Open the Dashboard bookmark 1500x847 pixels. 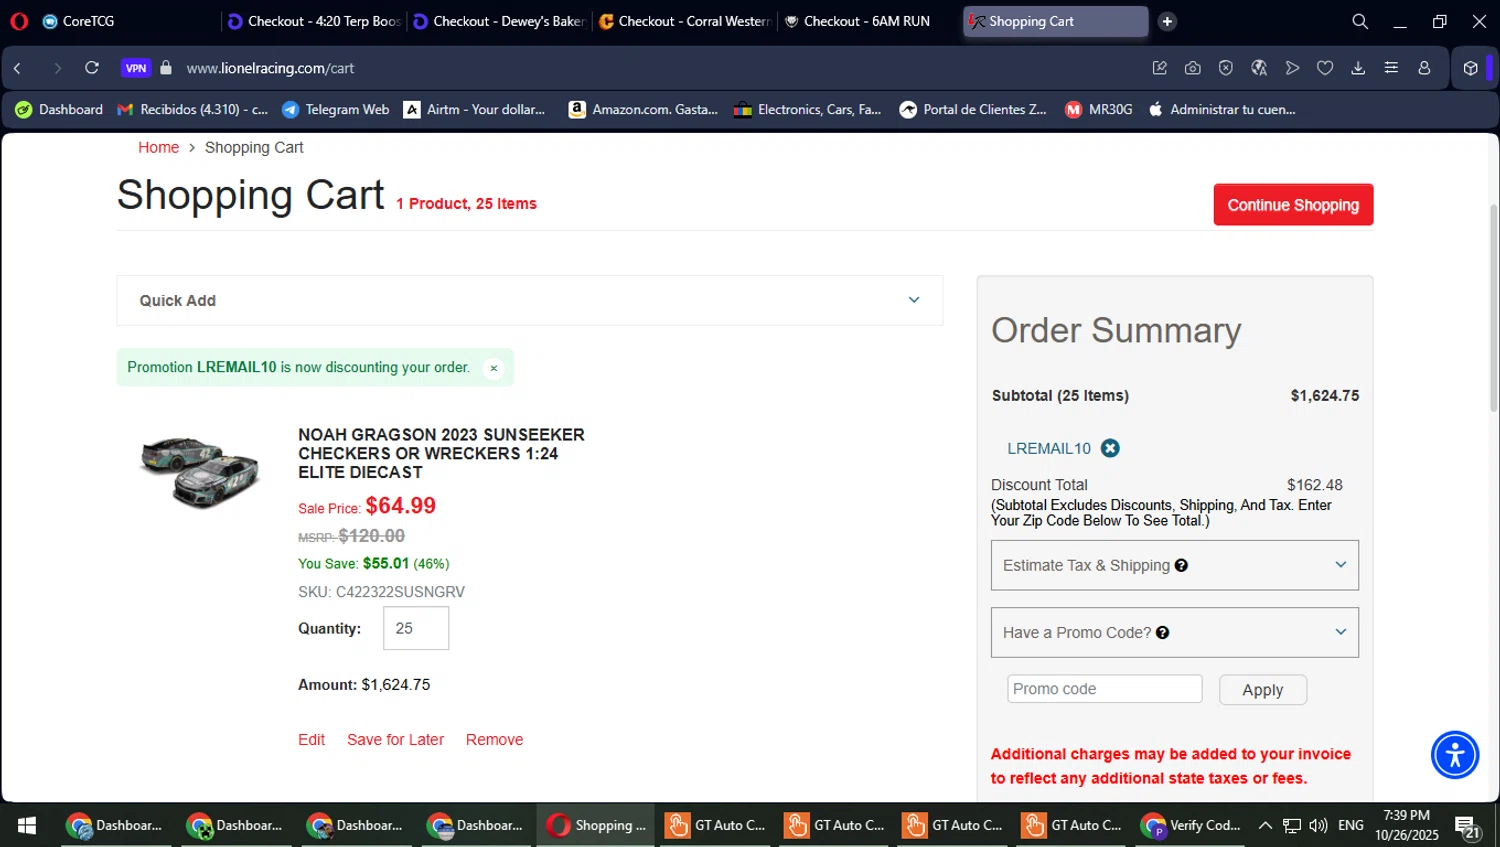tap(59, 110)
